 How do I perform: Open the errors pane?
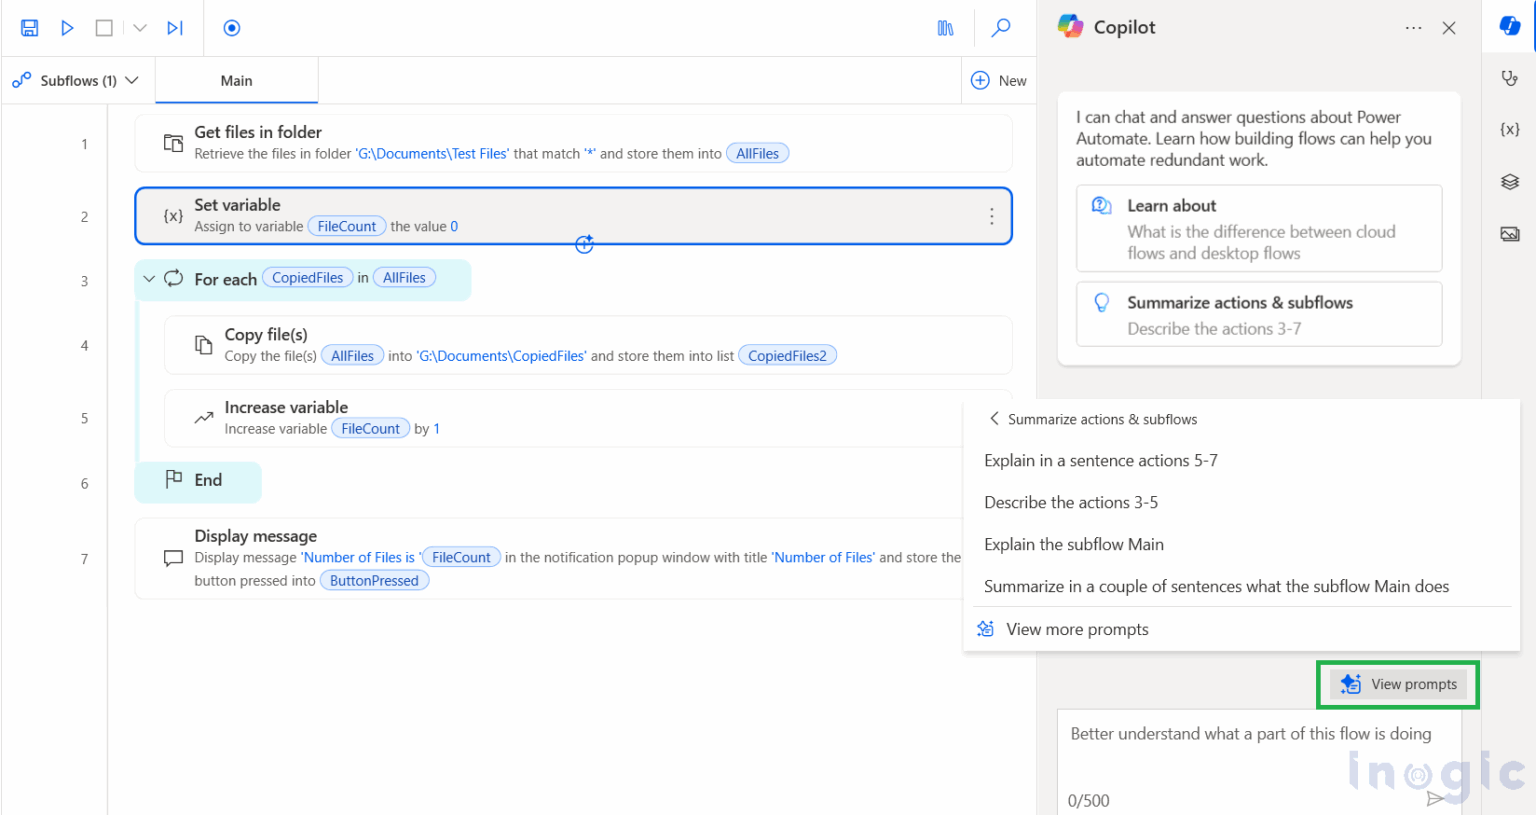pos(1509,76)
